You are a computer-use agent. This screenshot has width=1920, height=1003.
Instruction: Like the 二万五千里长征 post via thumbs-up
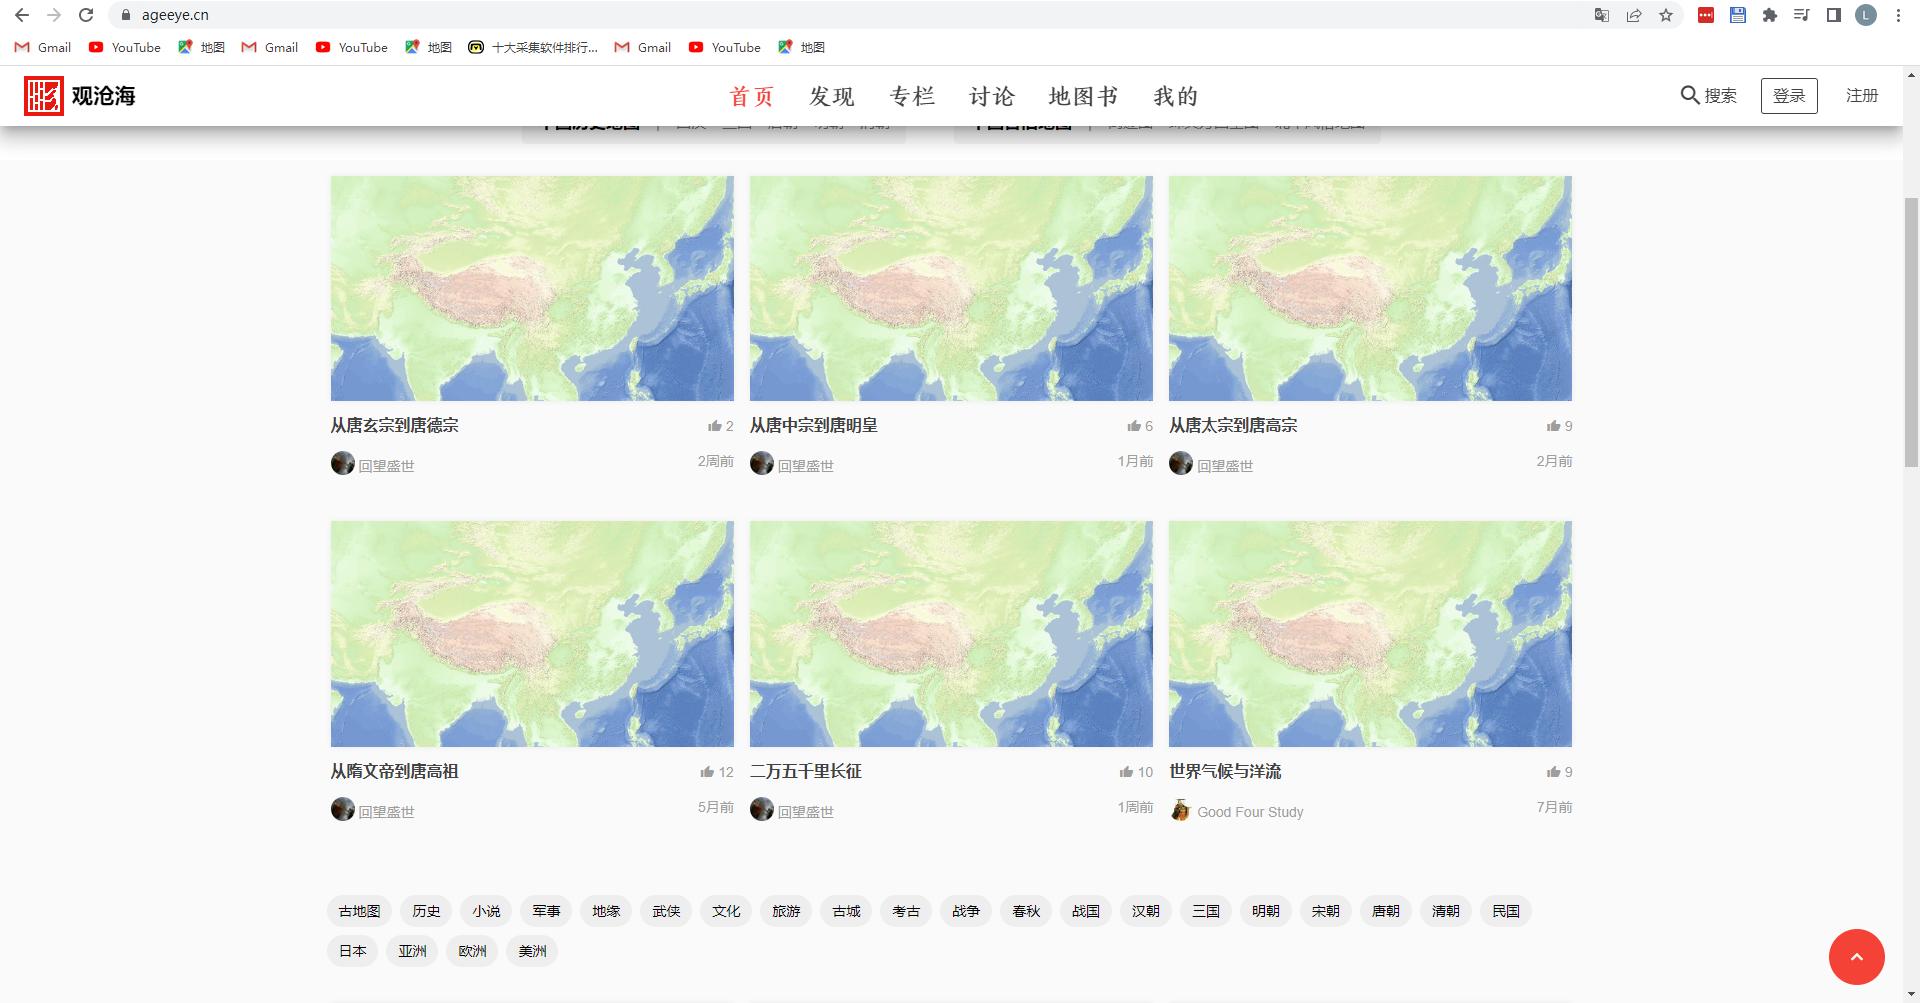(x=1126, y=772)
